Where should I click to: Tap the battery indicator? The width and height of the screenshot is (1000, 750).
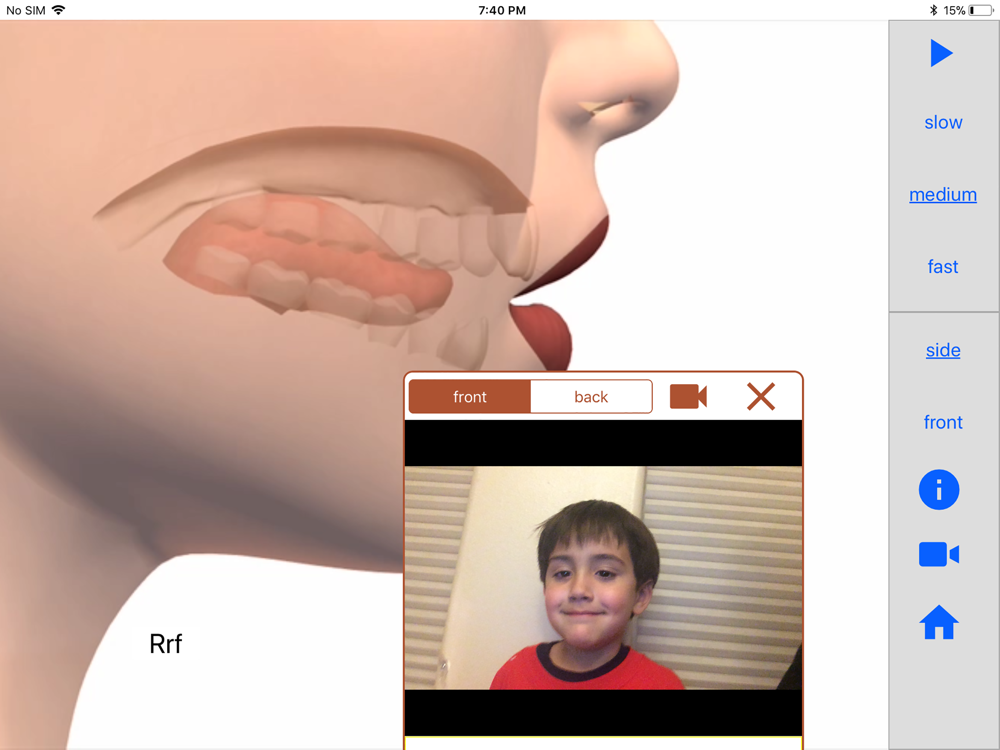(x=981, y=10)
